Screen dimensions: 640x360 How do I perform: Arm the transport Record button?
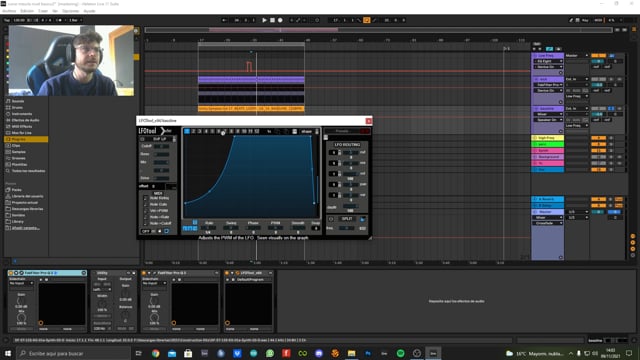(280, 20)
